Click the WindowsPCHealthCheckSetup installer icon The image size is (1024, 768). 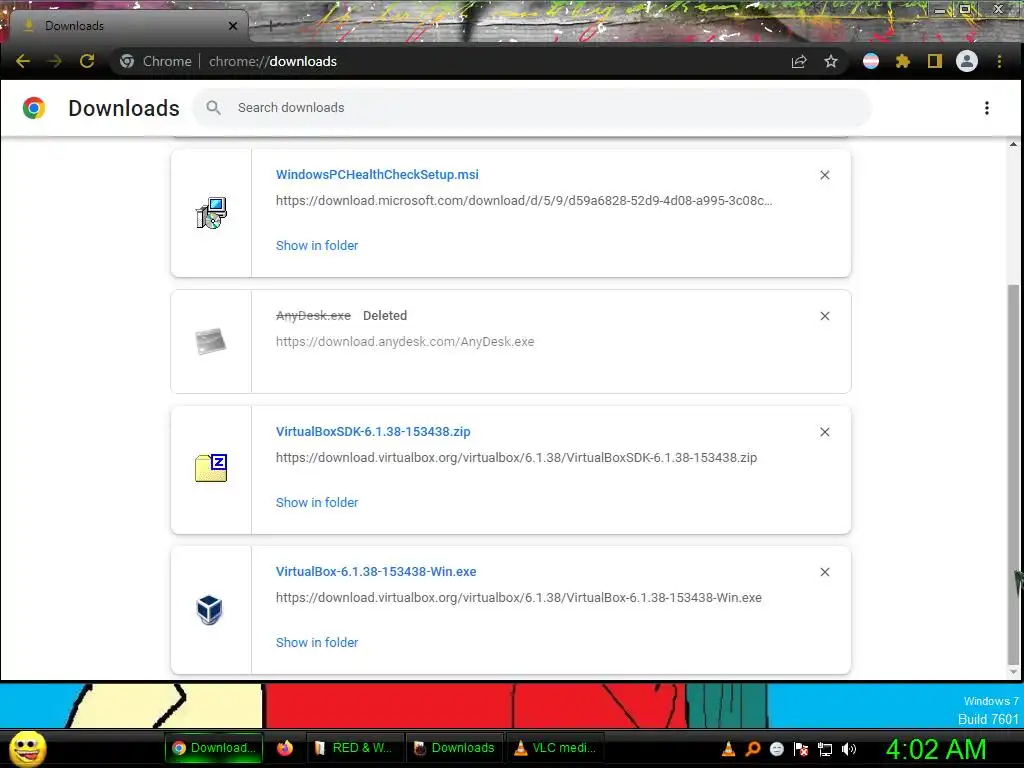[x=211, y=213]
